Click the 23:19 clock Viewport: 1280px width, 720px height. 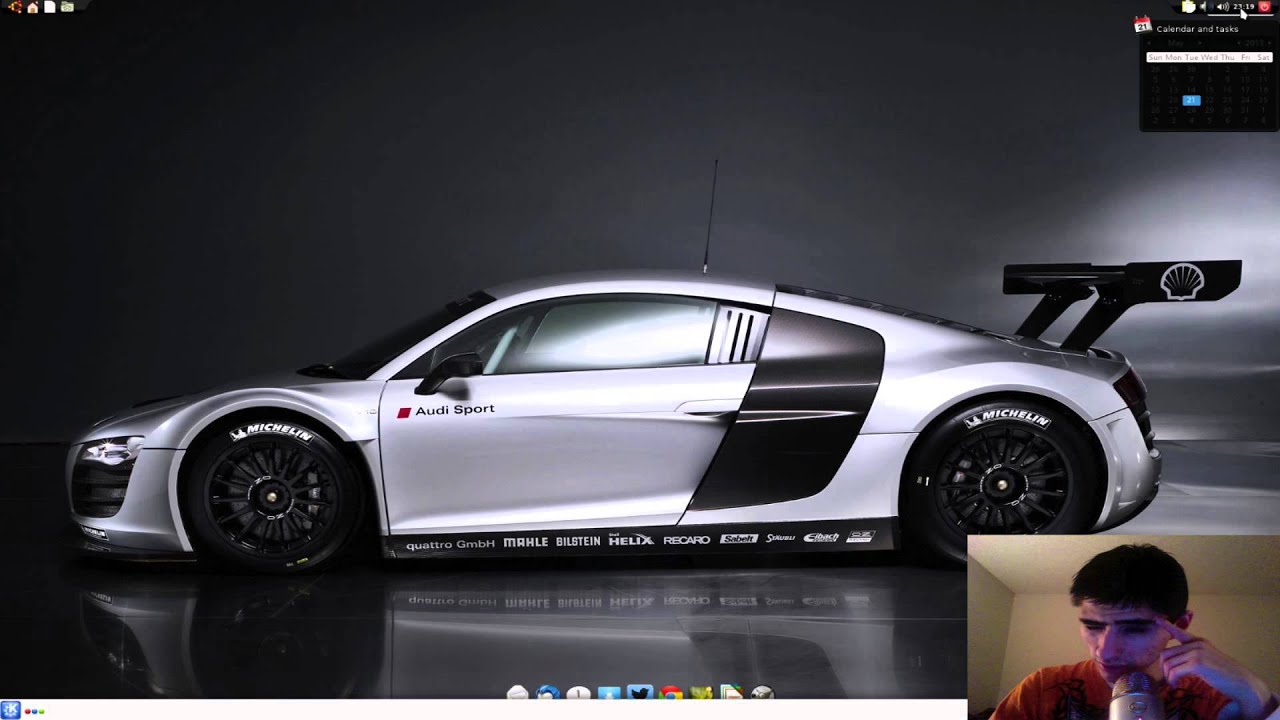point(1244,7)
